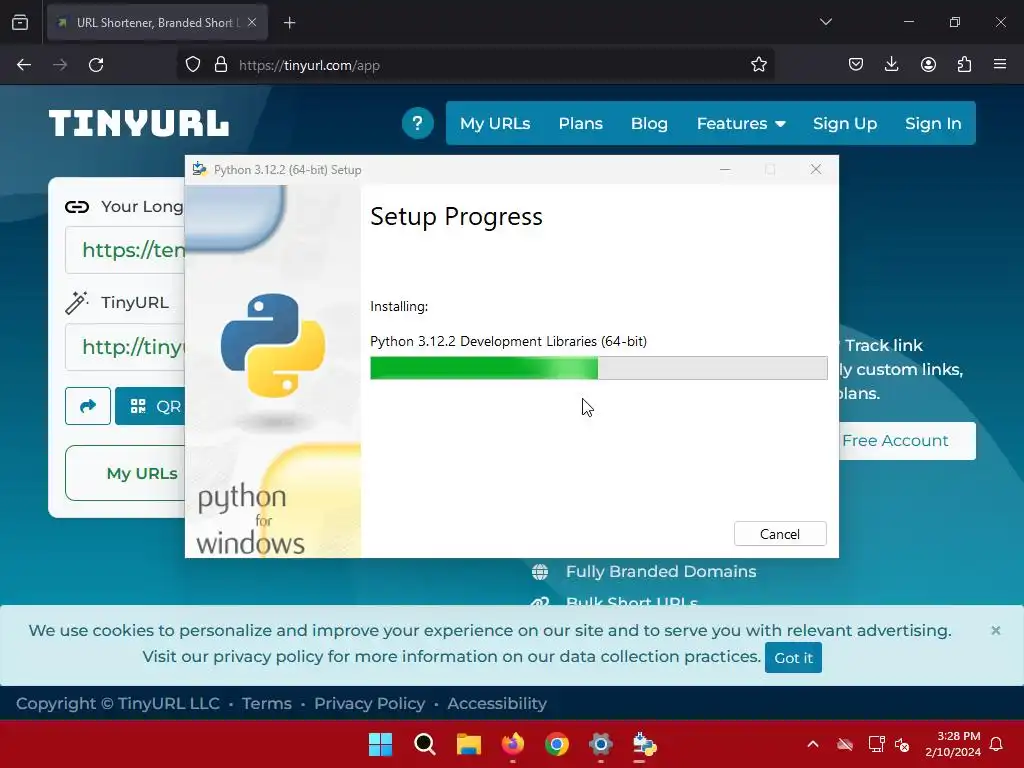The image size is (1024, 768).
Task: Open Firefox View icon
Action: tap(20, 23)
